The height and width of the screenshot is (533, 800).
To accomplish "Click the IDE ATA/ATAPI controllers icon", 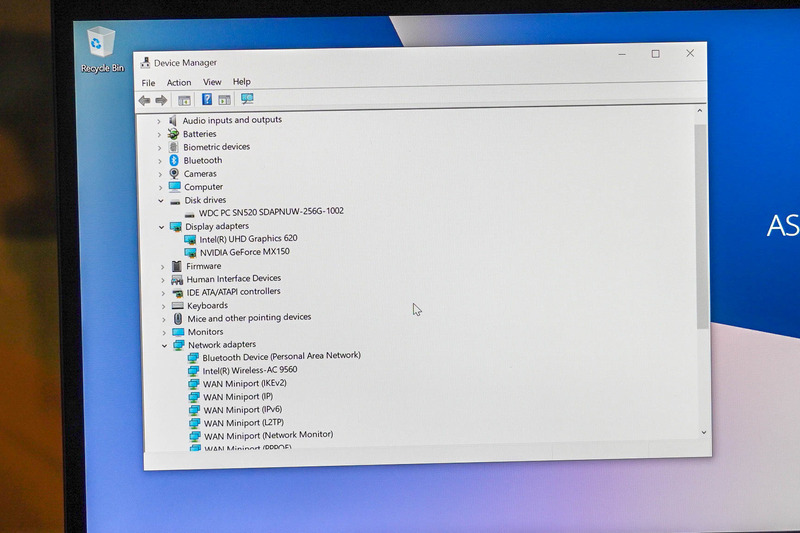I will [177, 293].
